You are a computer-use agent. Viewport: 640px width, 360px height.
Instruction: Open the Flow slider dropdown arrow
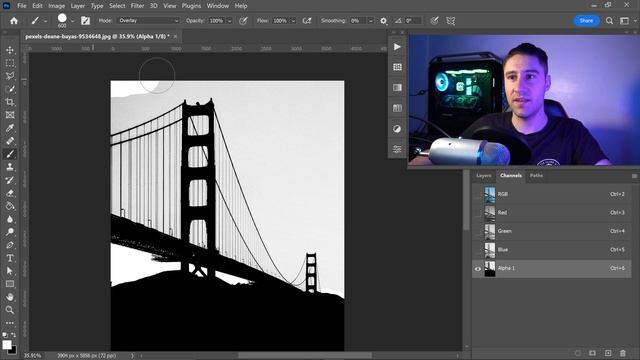tap(293, 21)
